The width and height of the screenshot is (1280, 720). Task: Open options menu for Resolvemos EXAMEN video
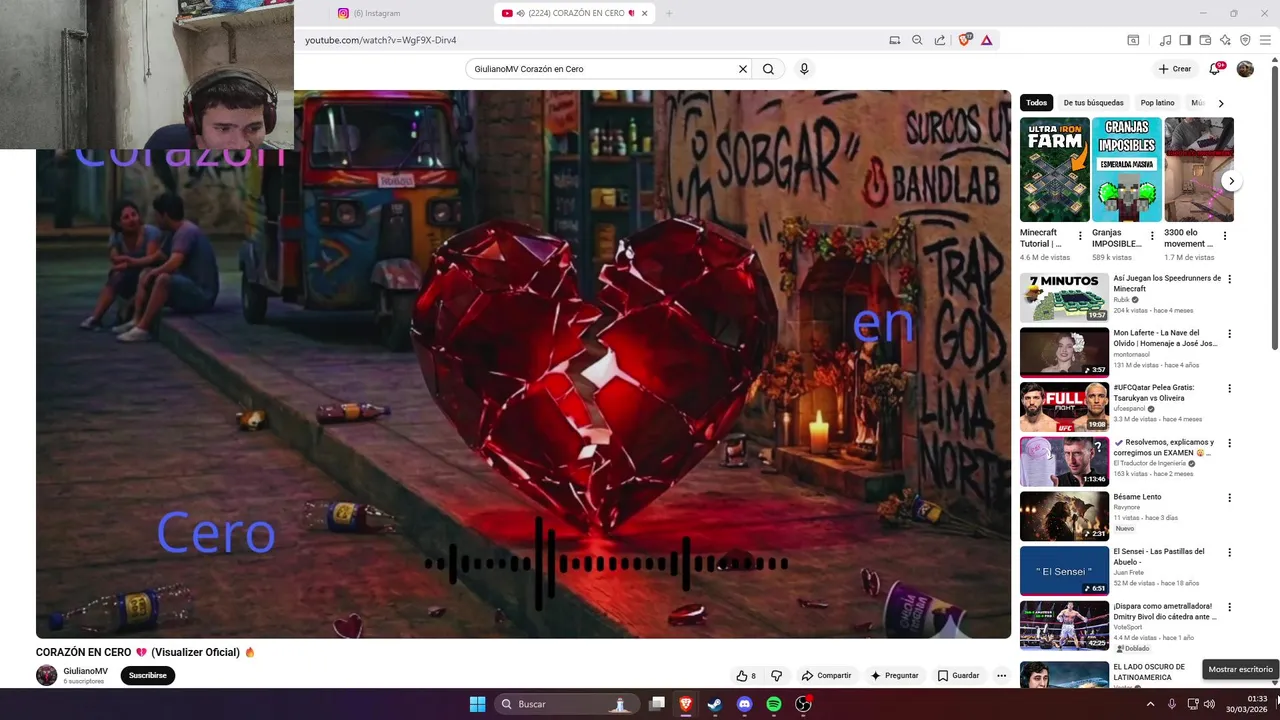(x=1230, y=443)
